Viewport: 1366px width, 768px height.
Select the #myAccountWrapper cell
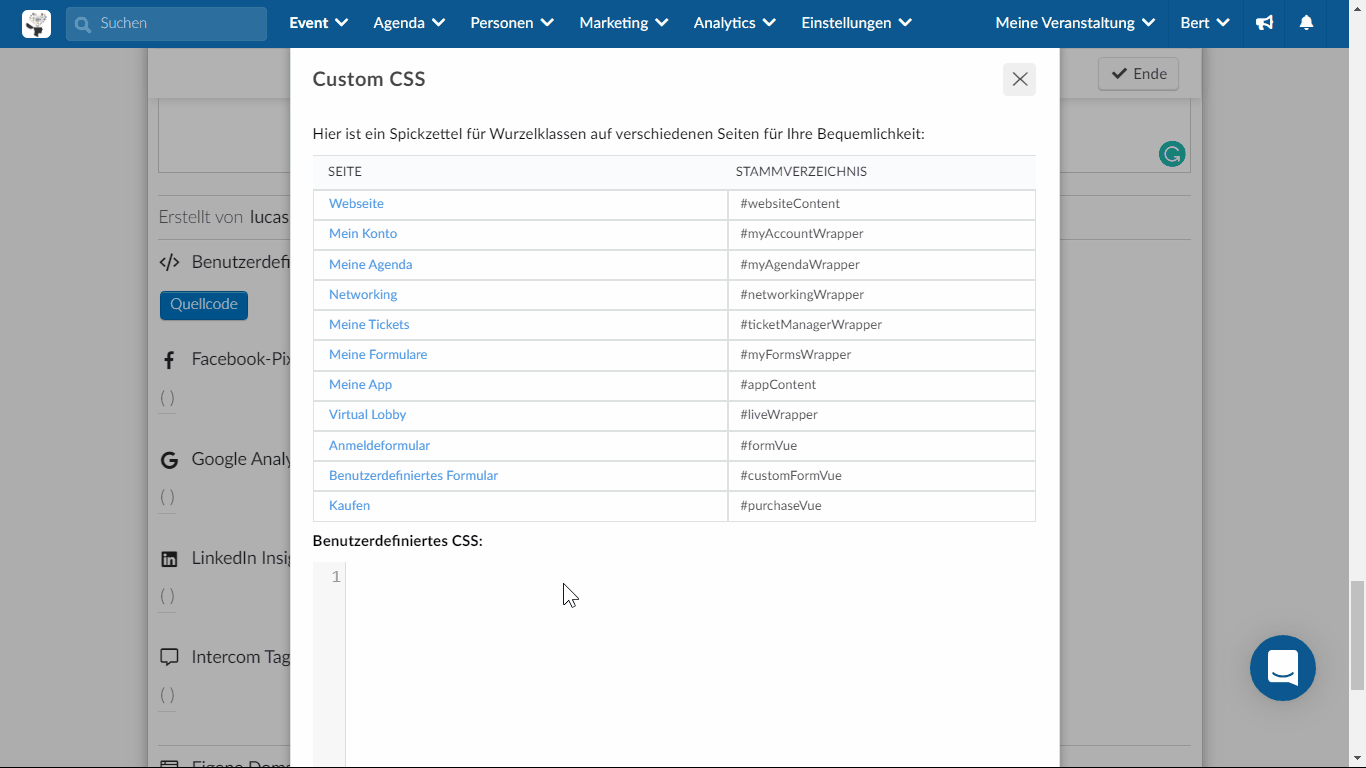pyautogui.click(x=881, y=234)
